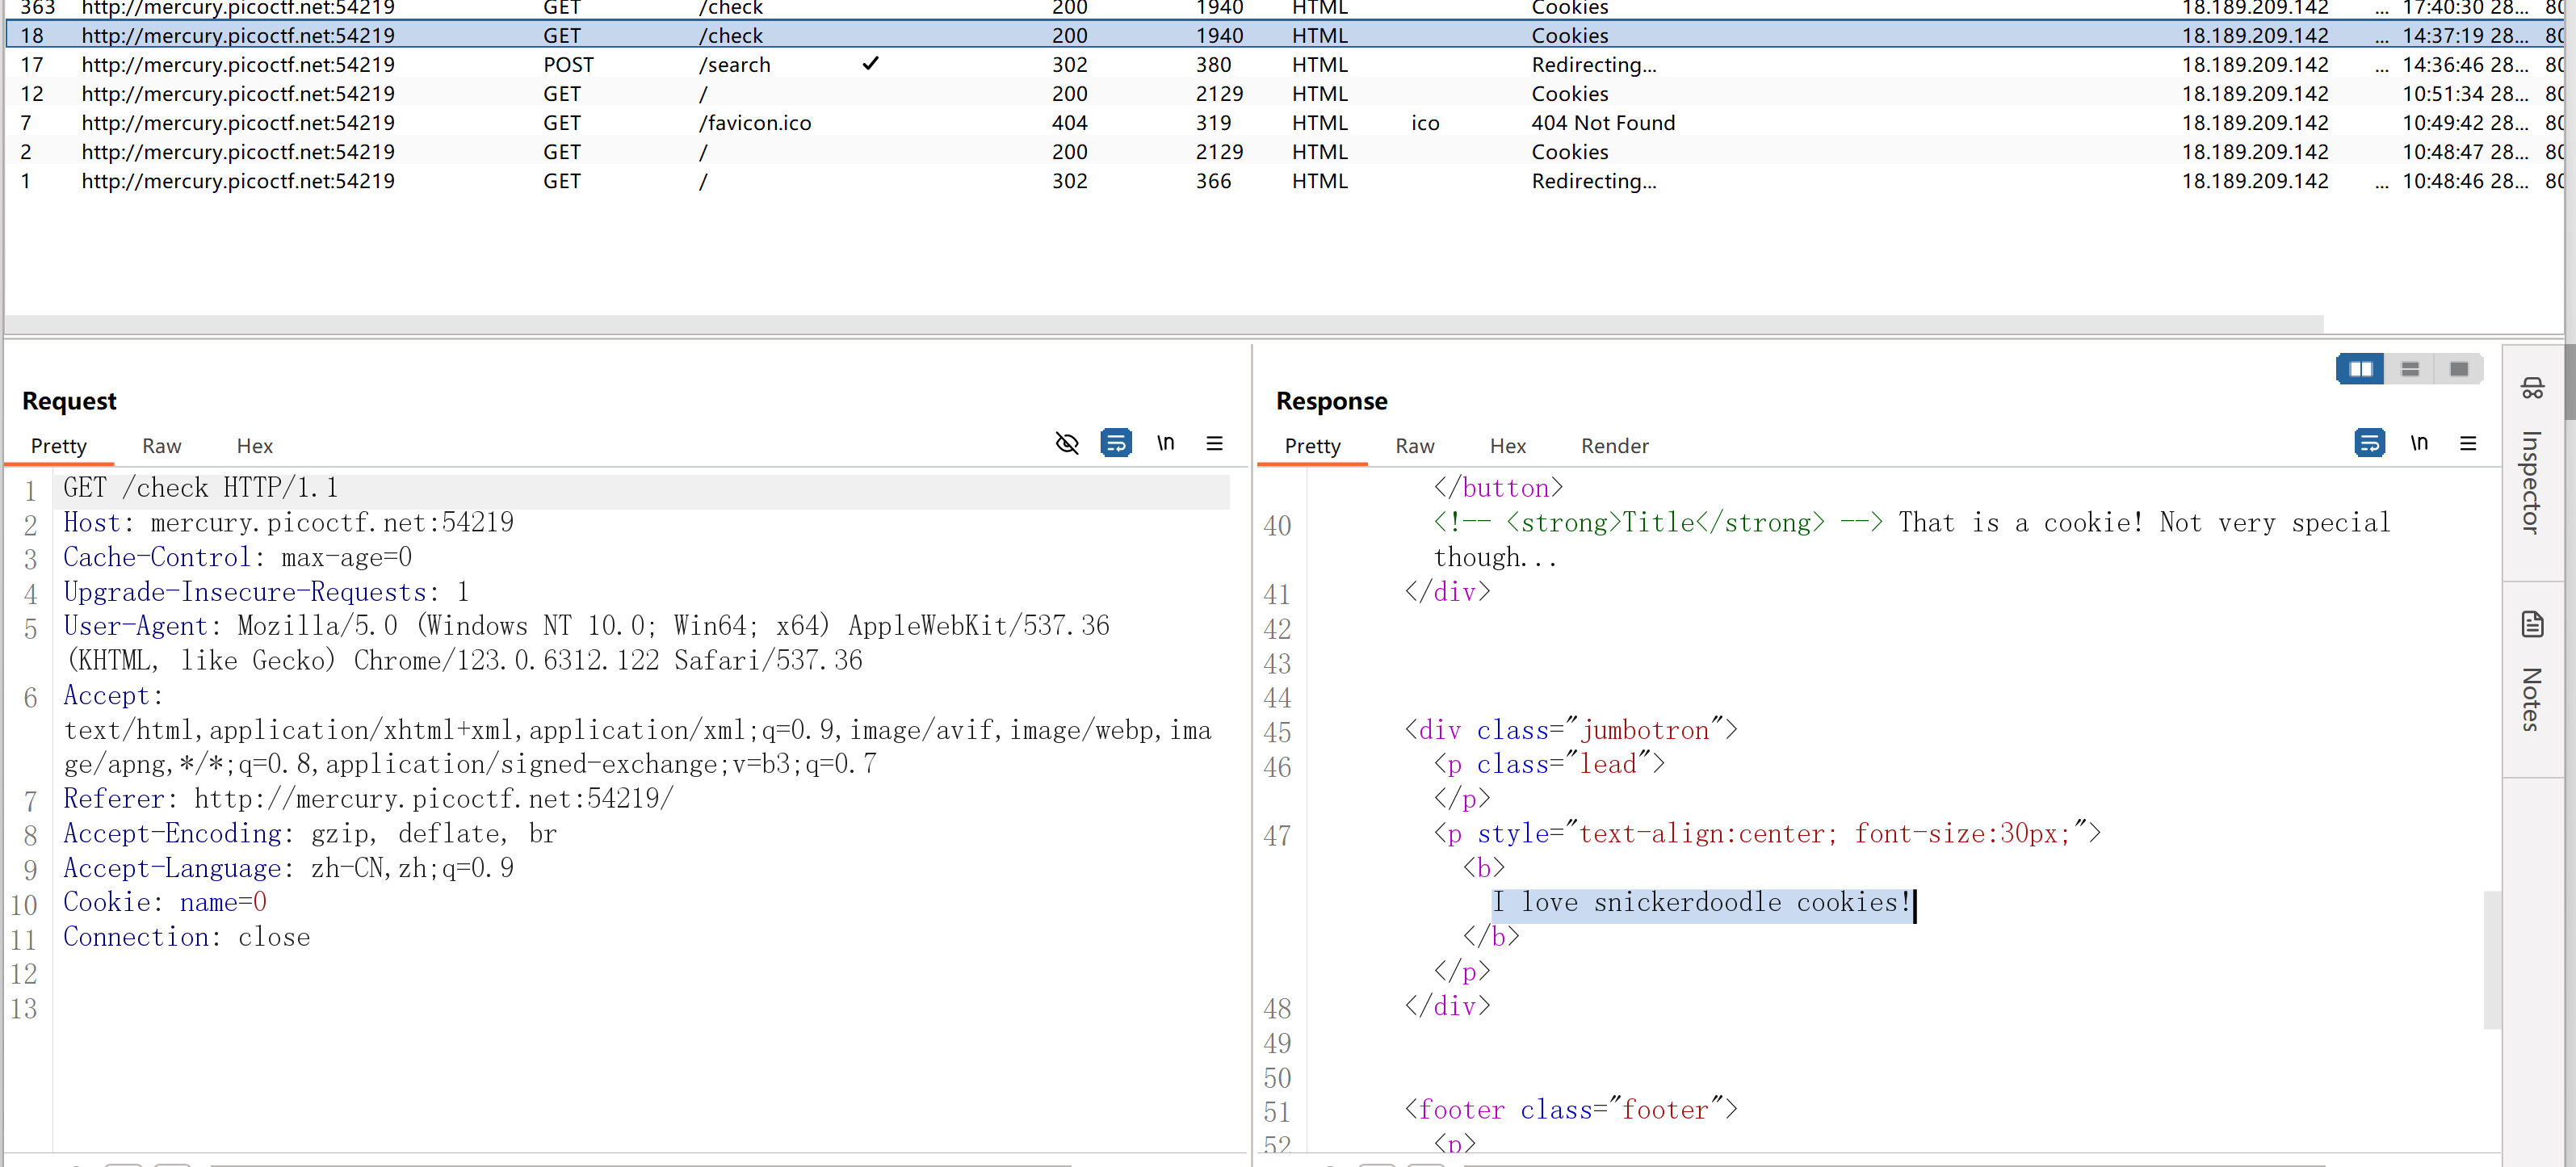Switch Response view to Hex tab
Viewport: 2576px width, 1167px height.
tap(1507, 446)
